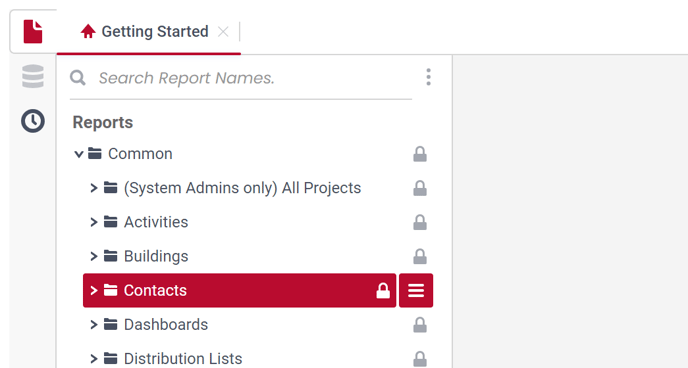Click the lock icon on Contacts row
Viewport: 688px width, 368px height.
pyautogui.click(x=383, y=290)
